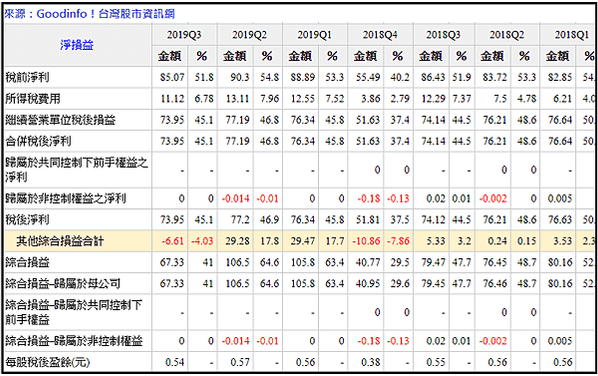Click the red -10.86 value
The width and height of the screenshot is (598, 376).
pos(366,241)
